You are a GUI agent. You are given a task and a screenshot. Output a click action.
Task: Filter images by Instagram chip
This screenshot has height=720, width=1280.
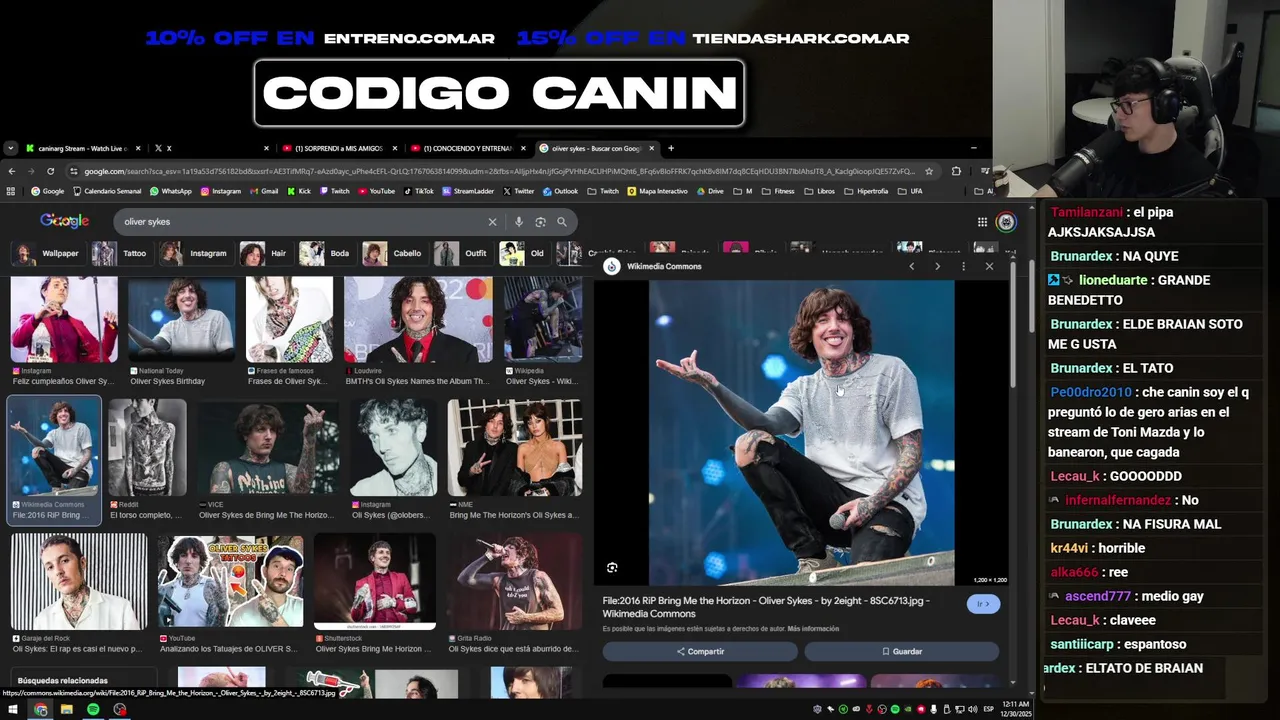pyautogui.click(x=195, y=253)
